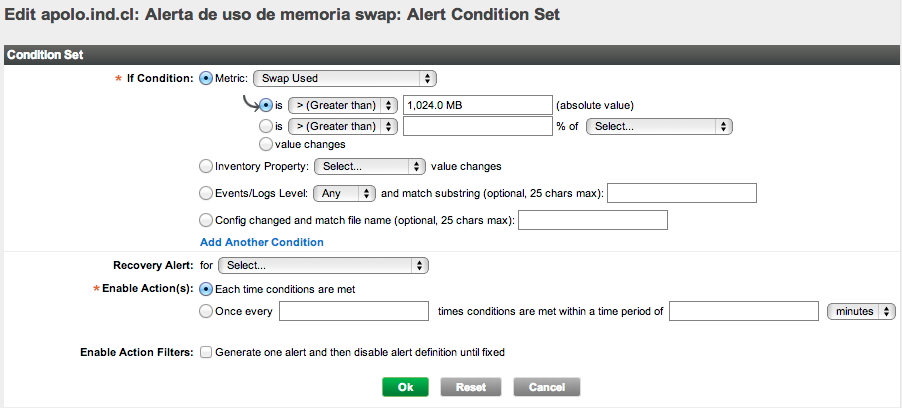Enable 'Once every' action radio option
The height and width of the screenshot is (408, 902).
[207, 311]
